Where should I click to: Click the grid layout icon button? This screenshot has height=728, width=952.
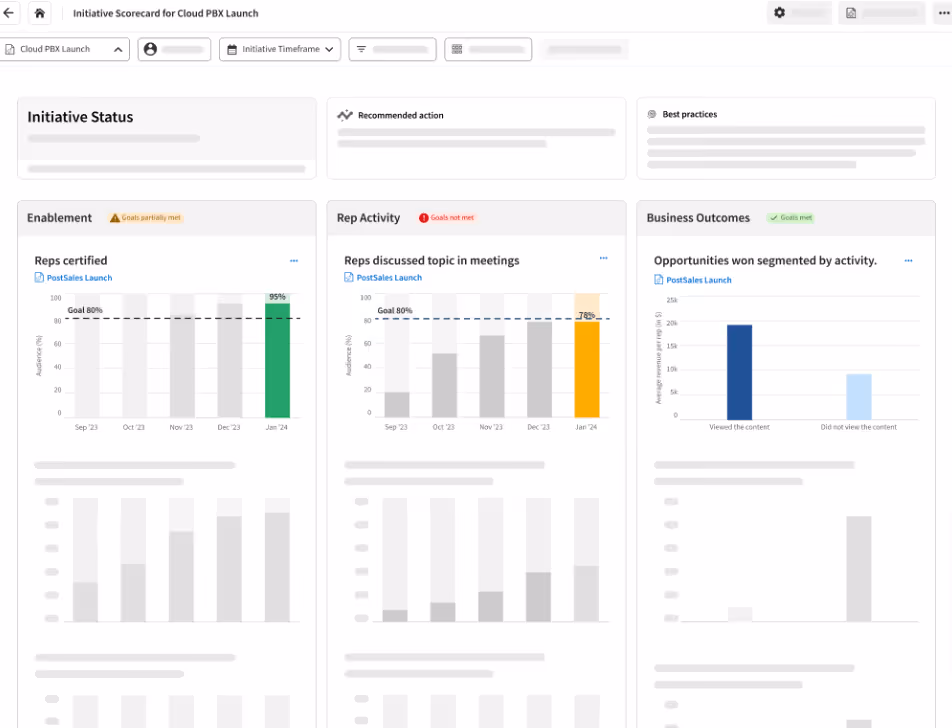point(488,49)
